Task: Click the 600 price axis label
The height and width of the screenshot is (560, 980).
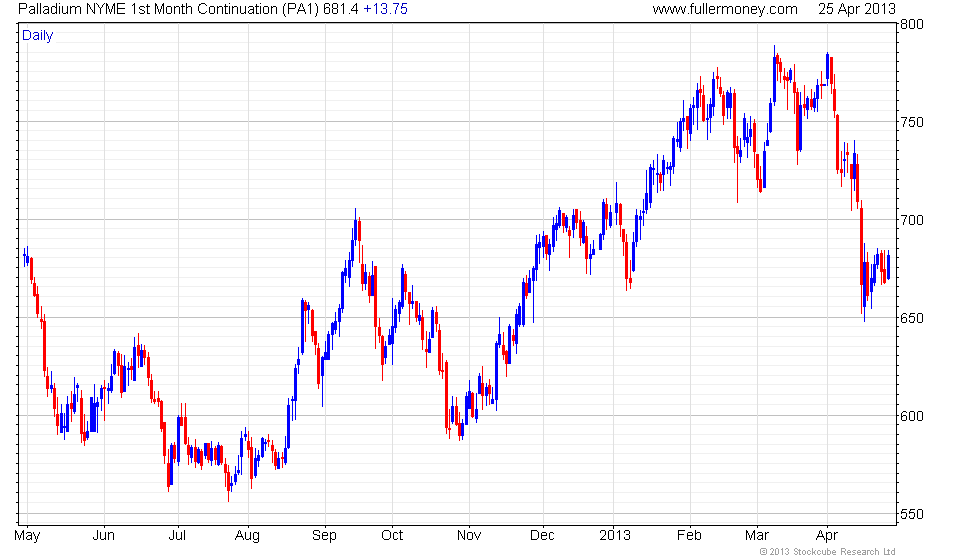Action: 911,416
